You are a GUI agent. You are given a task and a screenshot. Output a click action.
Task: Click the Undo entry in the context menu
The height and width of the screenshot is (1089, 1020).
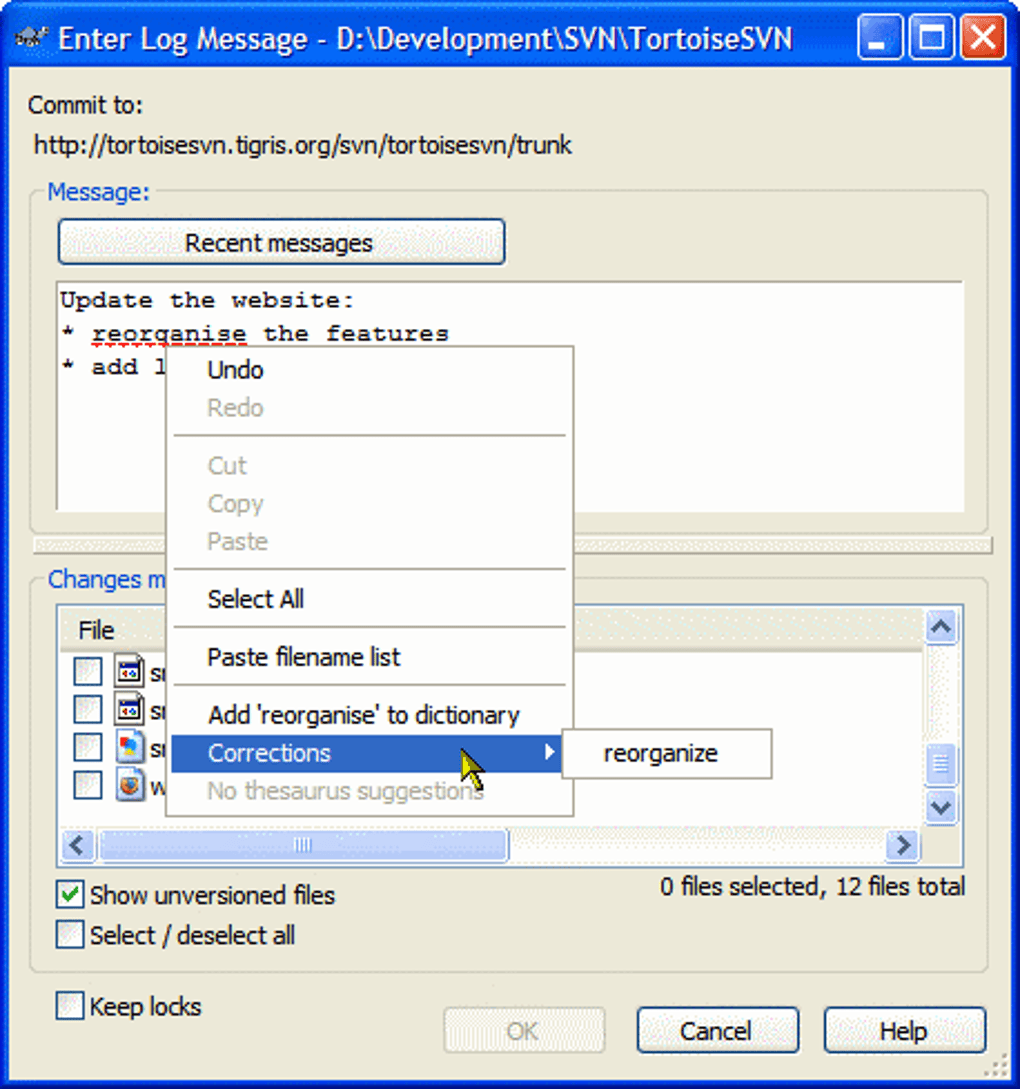click(x=235, y=369)
